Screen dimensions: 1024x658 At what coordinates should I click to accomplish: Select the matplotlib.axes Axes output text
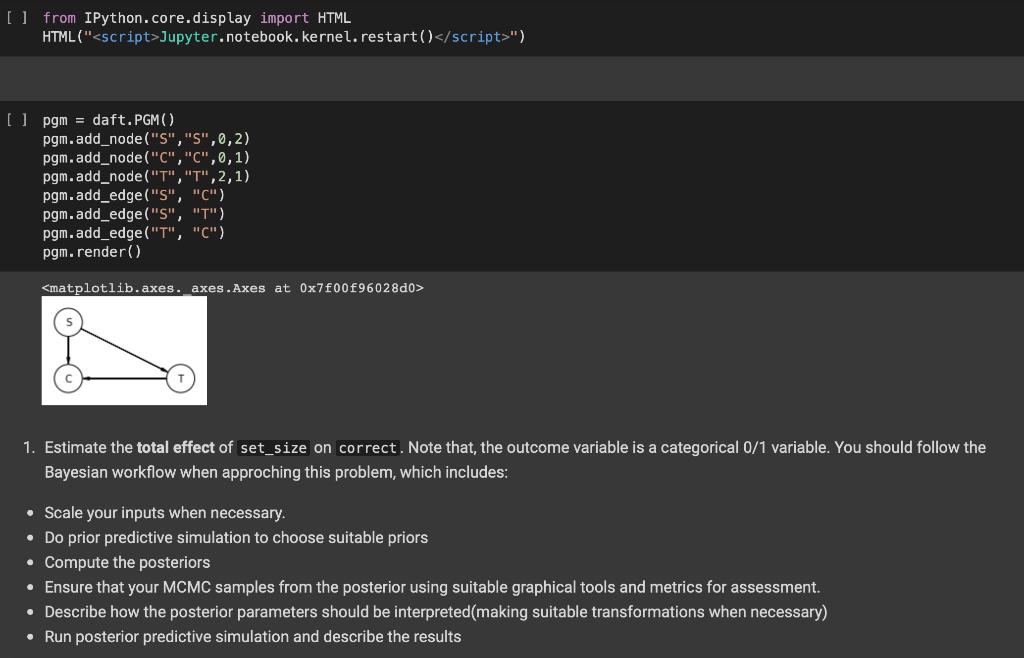tap(232, 287)
